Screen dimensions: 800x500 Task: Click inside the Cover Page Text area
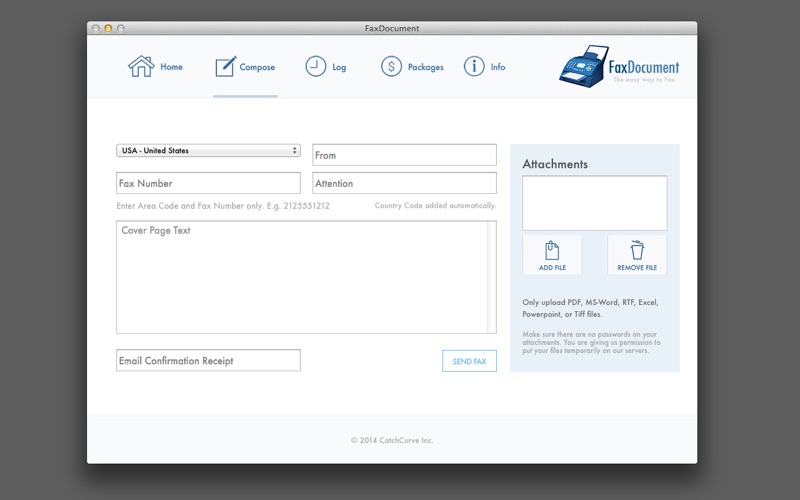pyautogui.click(x=302, y=277)
